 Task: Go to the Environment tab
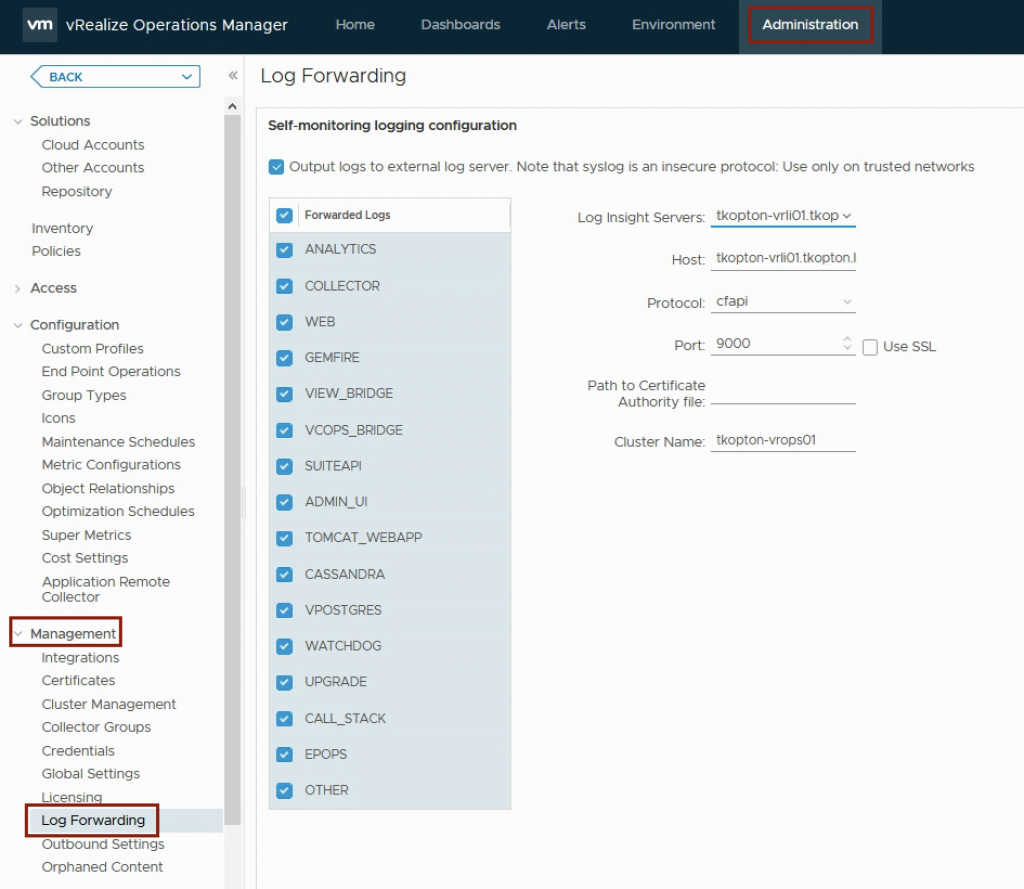(673, 25)
